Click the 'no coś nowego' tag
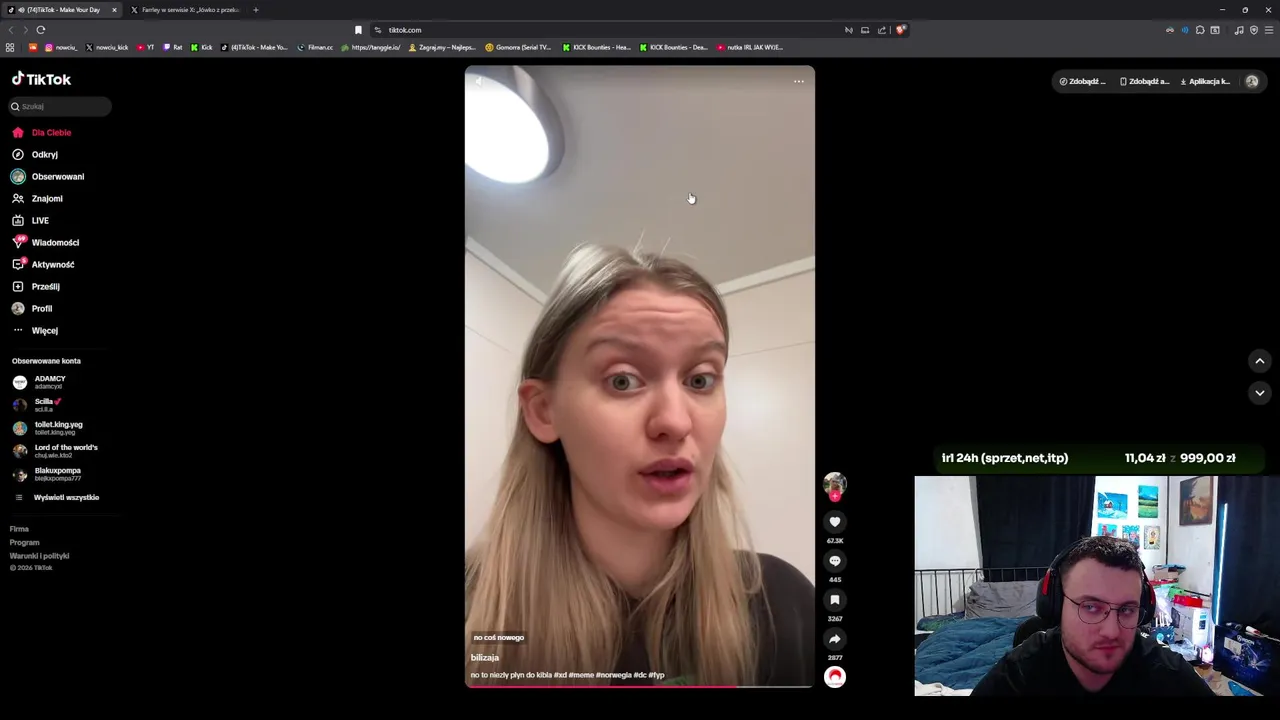The height and width of the screenshot is (720, 1280). 499,638
